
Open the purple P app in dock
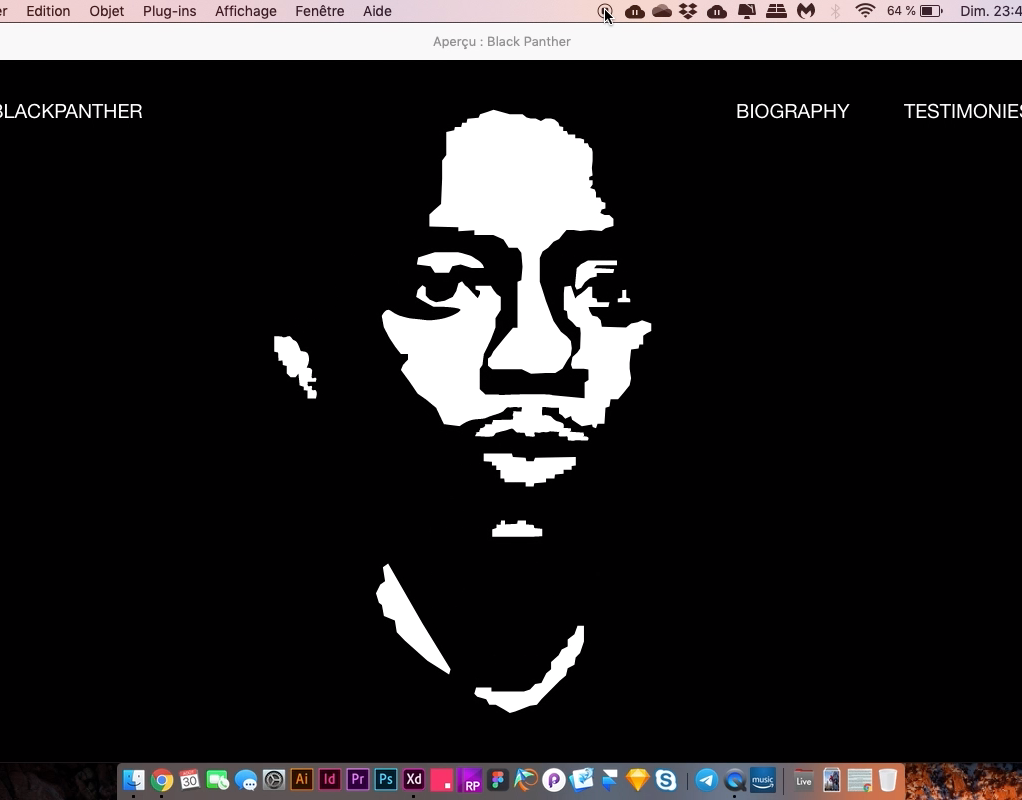coord(554,780)
